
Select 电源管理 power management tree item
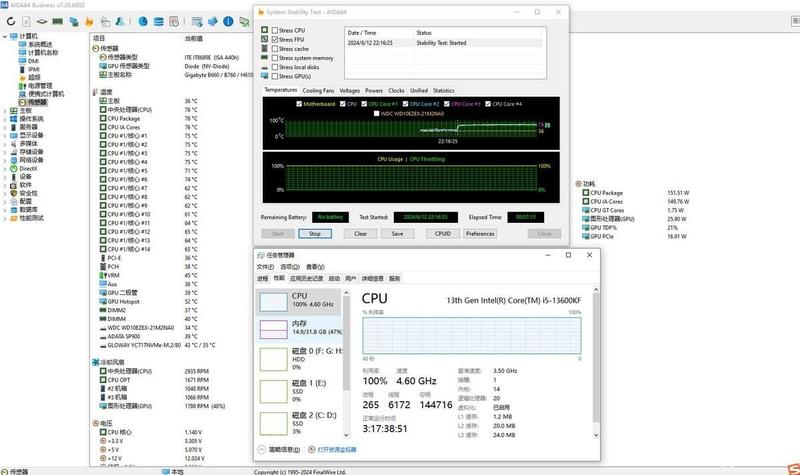(x=40, y=85)
